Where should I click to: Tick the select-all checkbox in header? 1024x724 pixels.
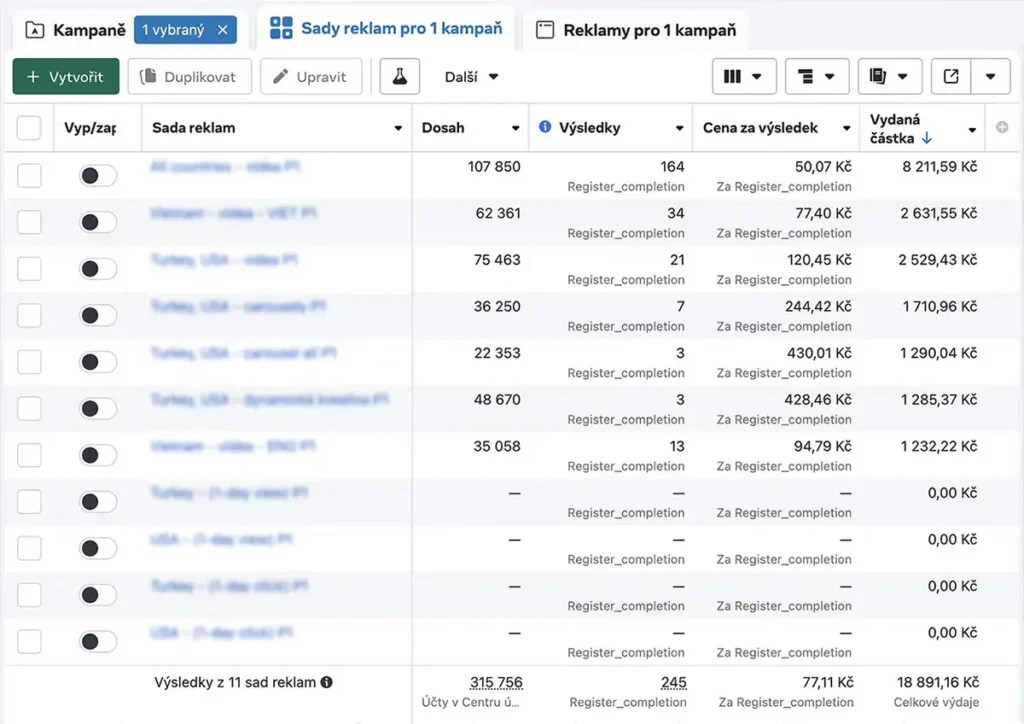coord(29,128)
